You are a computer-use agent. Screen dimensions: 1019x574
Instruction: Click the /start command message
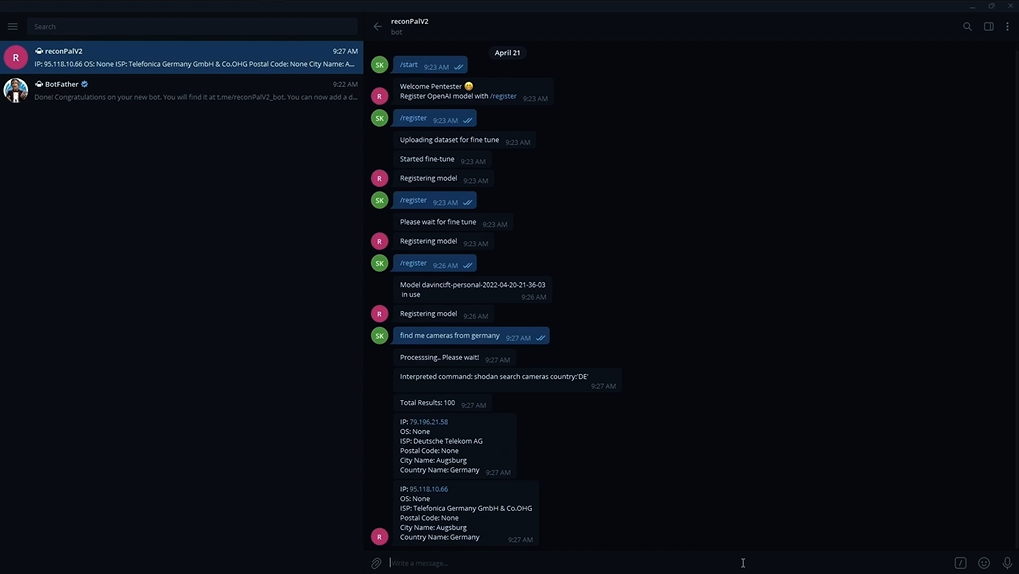tap(430, 65)
